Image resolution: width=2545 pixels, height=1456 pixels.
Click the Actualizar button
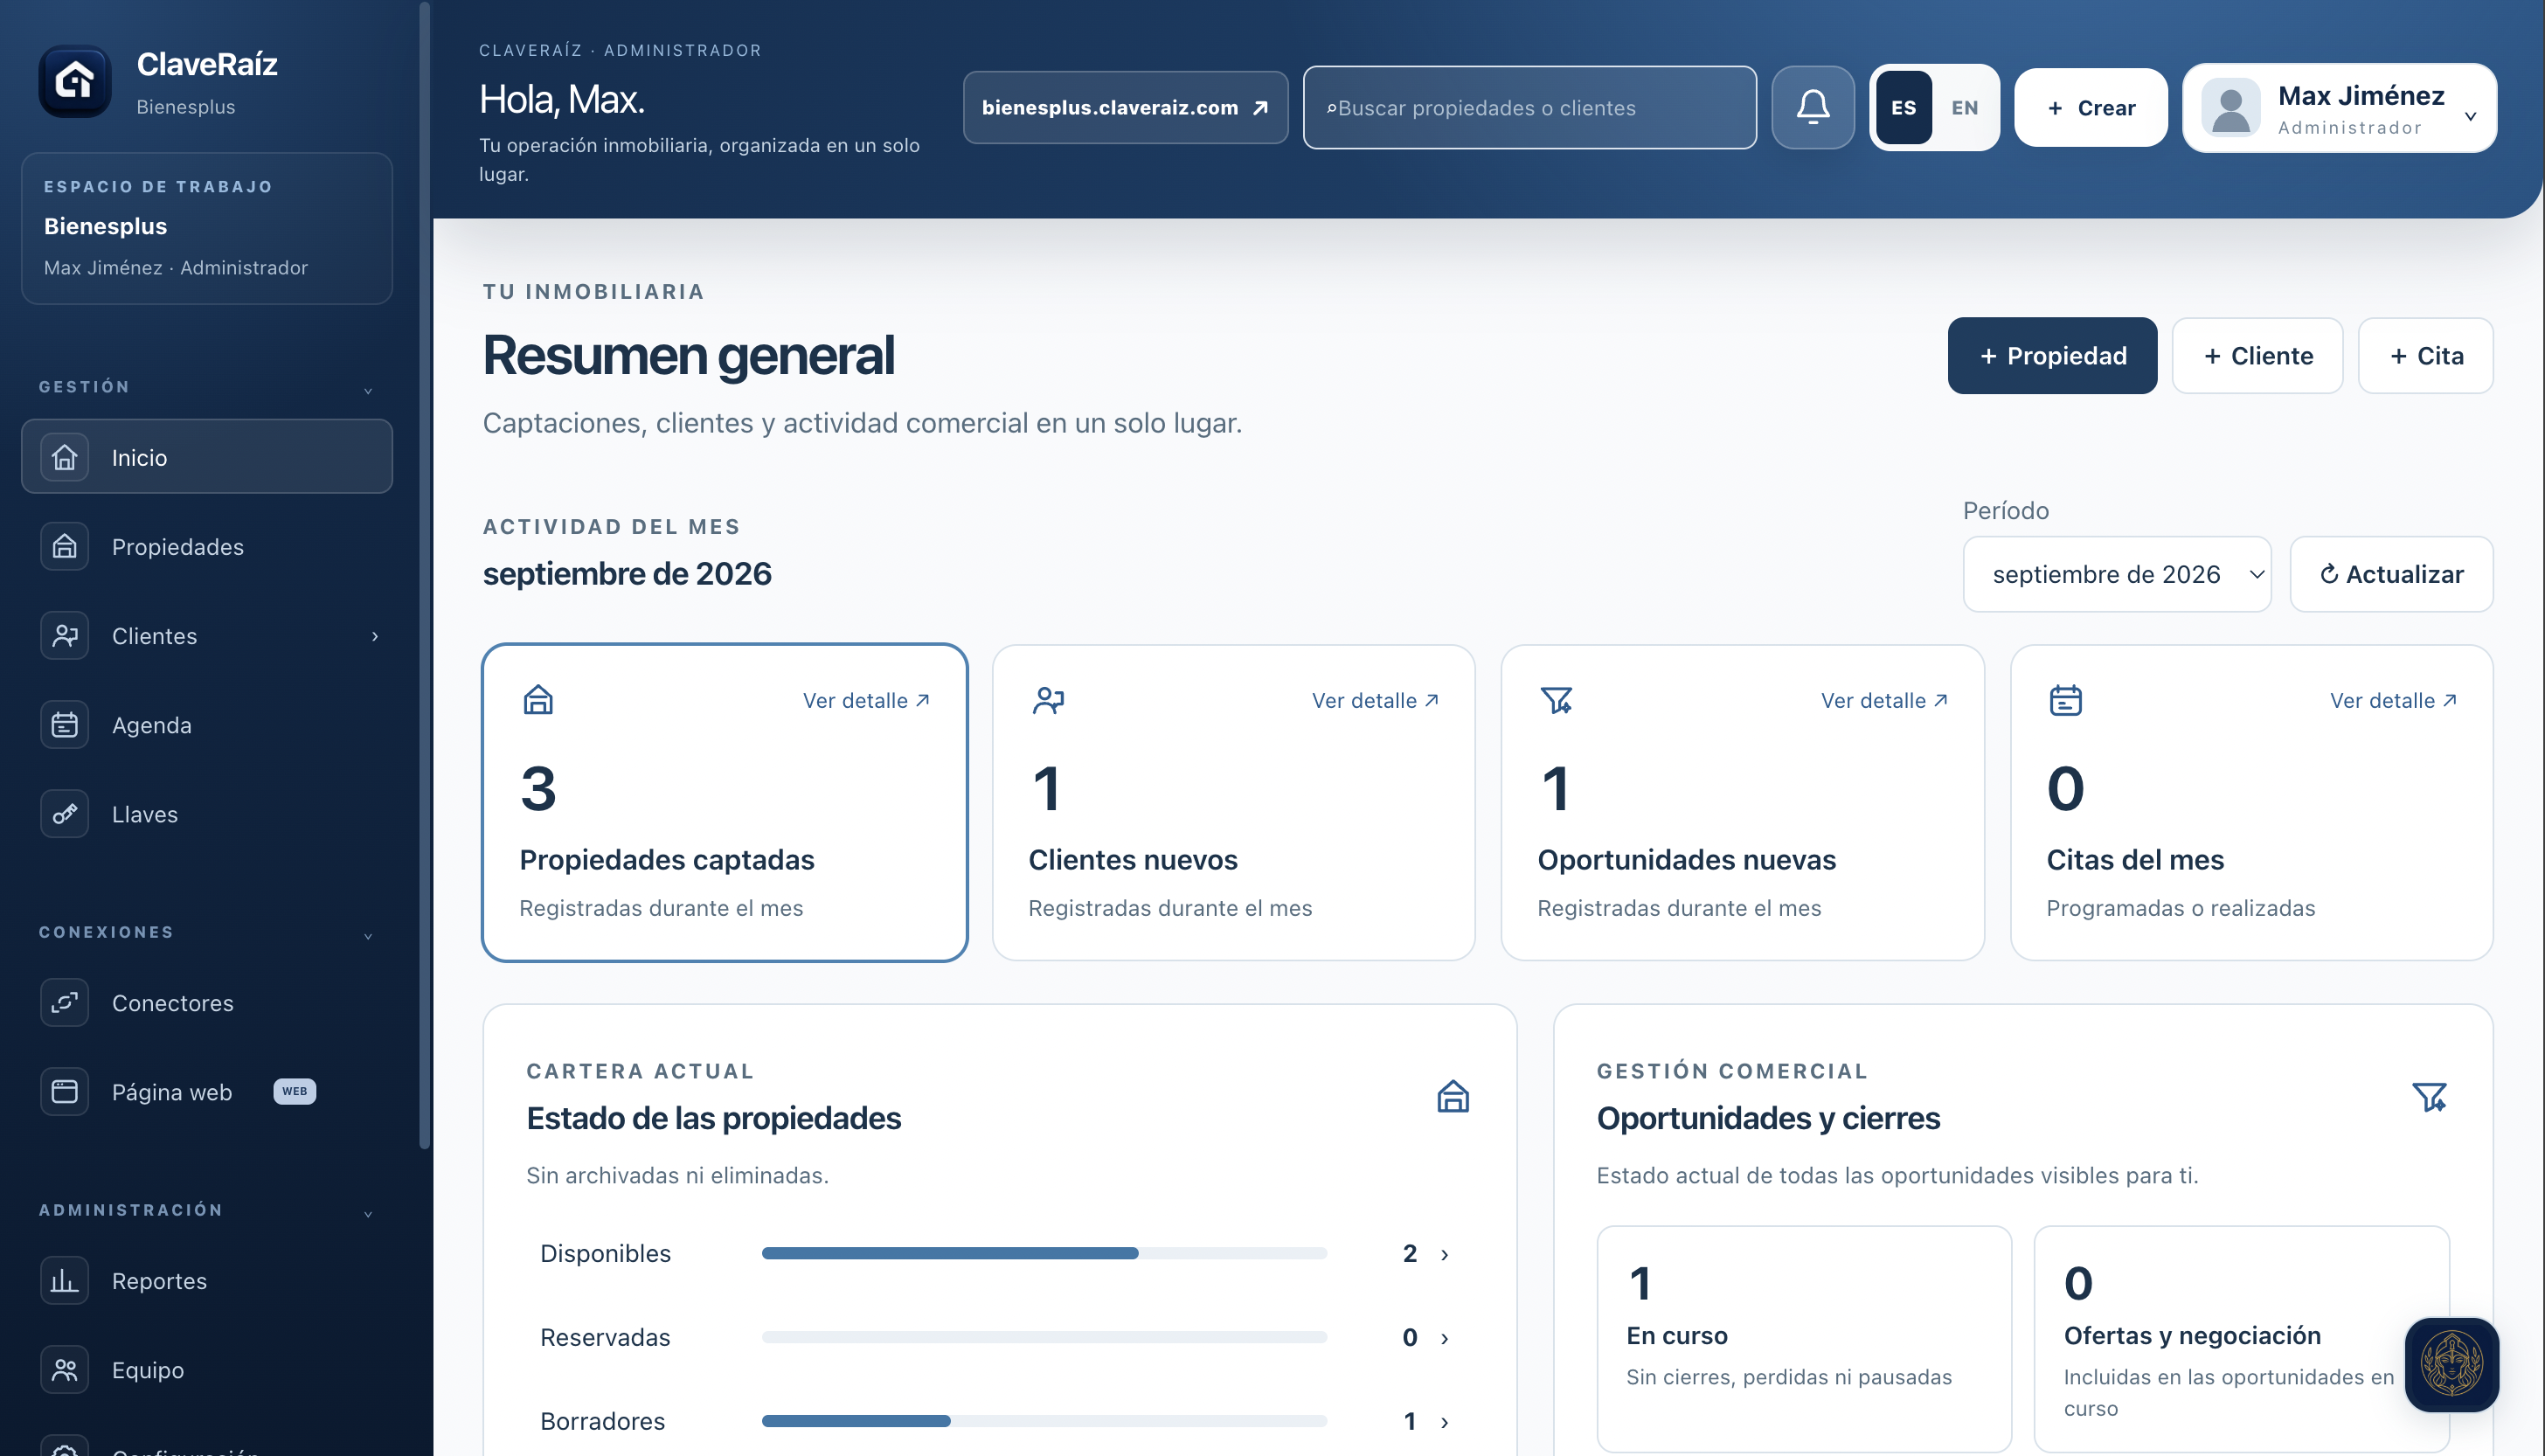[x=2391, y=574]
